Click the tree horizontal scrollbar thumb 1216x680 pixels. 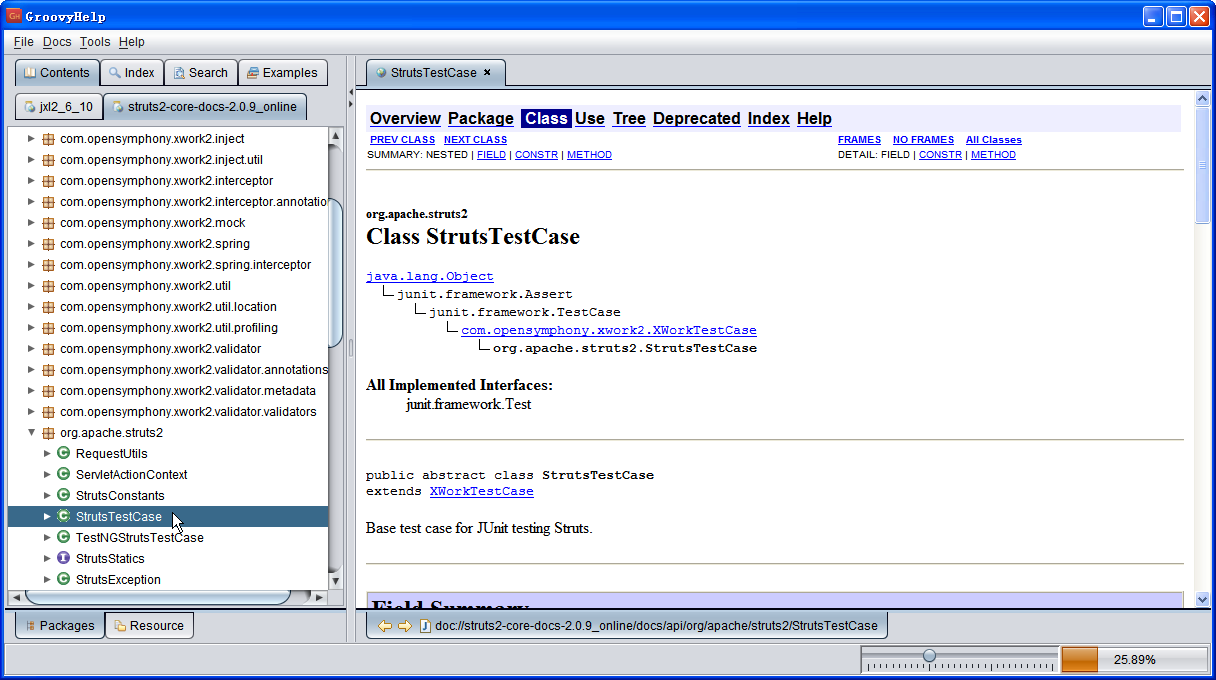click(158, 597)
